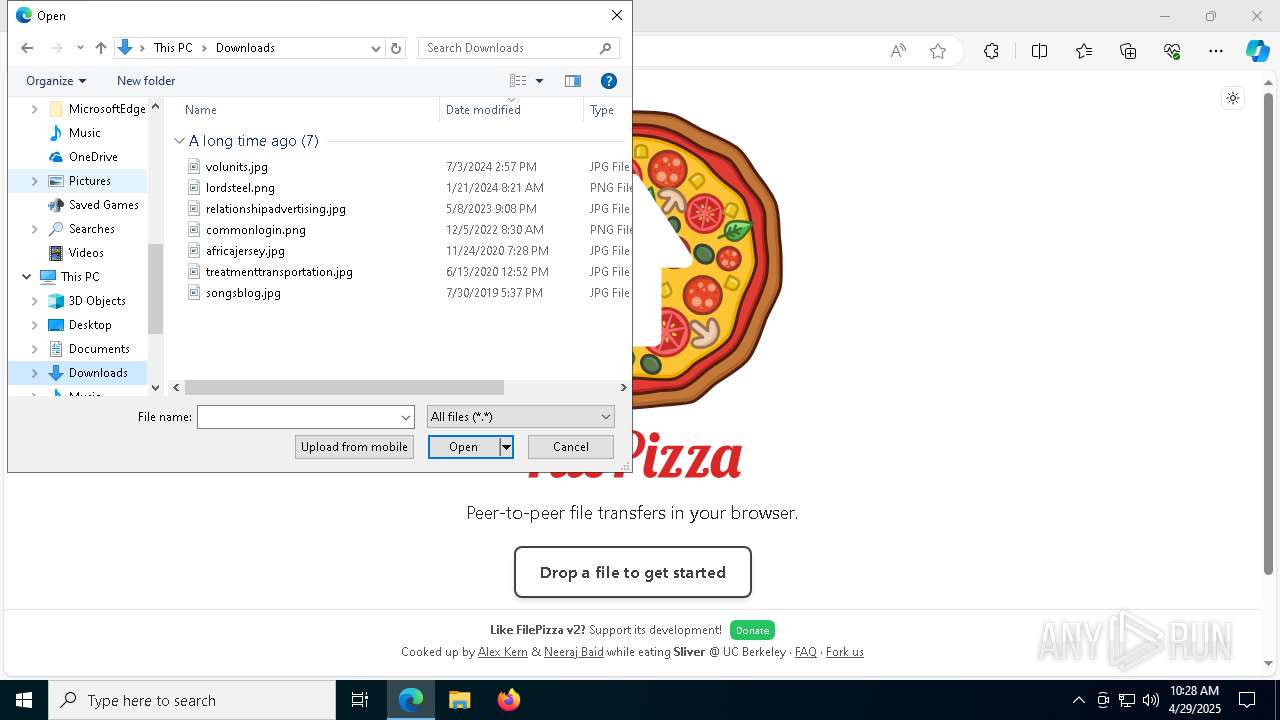The width and height of the screenshot is (1280, 720).
Task: Show the preview pane
Action: point(573,81)
